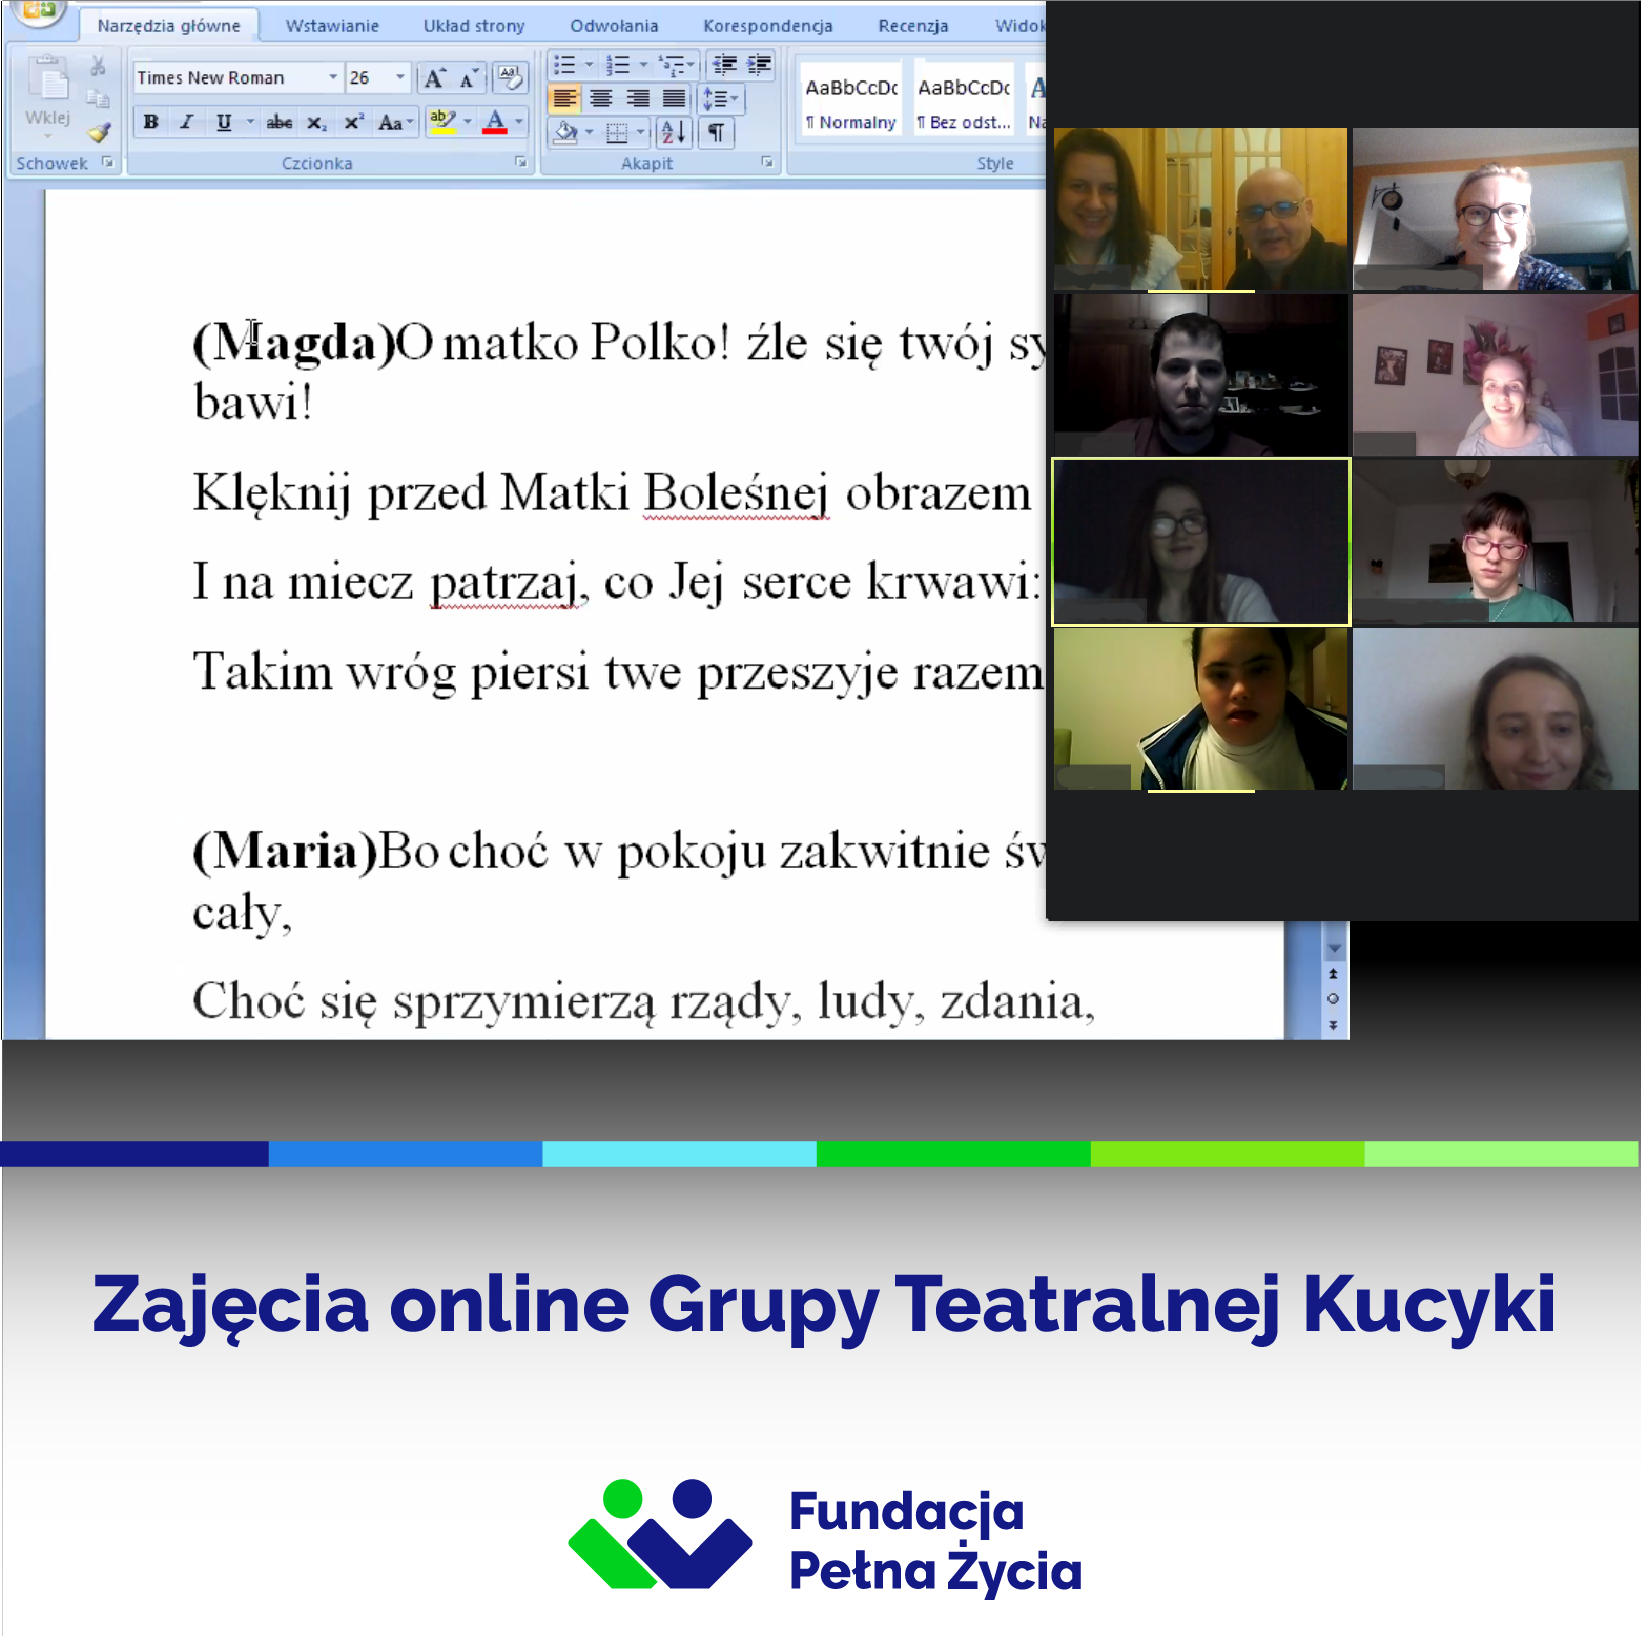Click the Format Painter brush icon
The image size is (1641, 1643).
coord(98,132)
